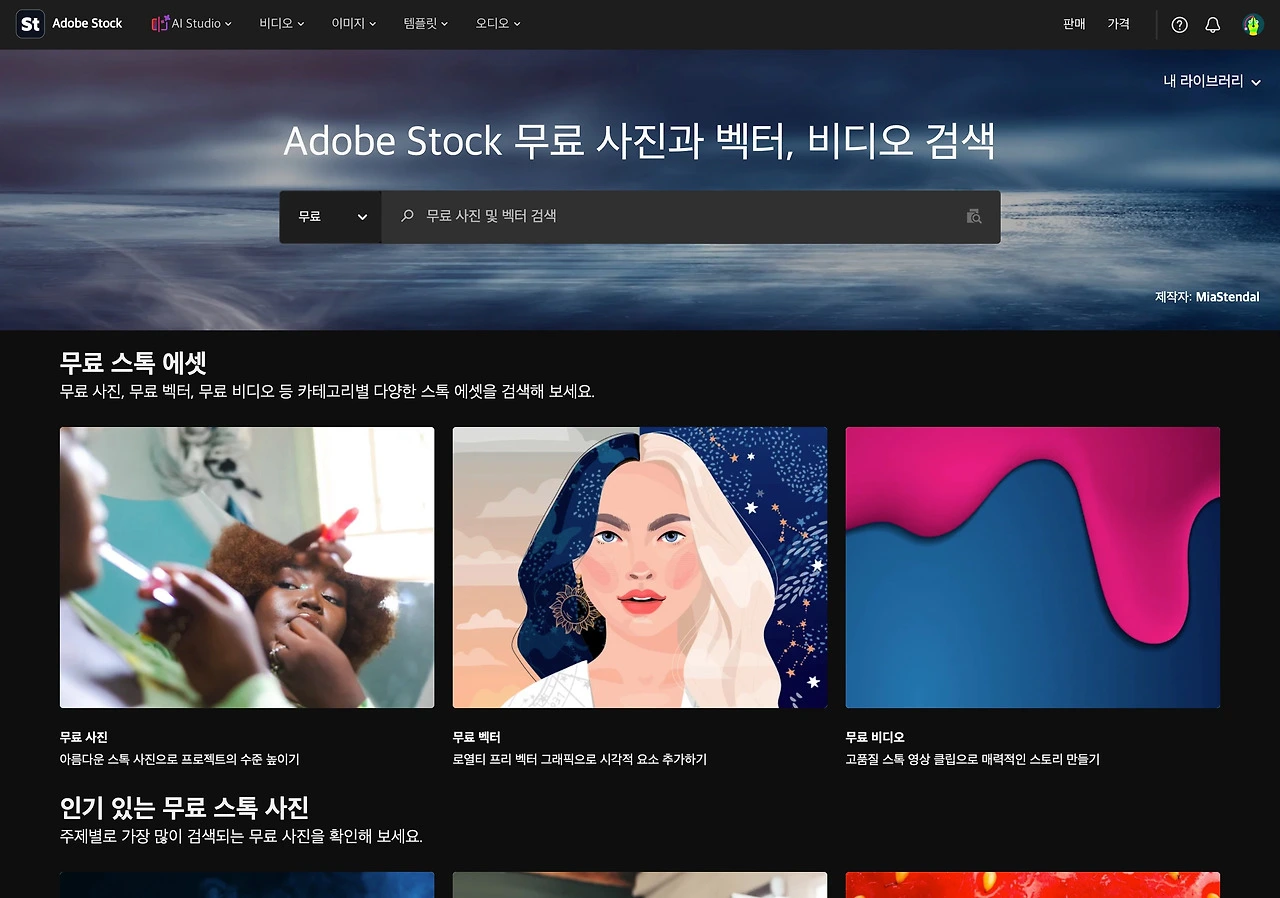Open the notifications bell icon
This screenshot has height=898, width=1280.
pyautogui.click(x=1213, y=25)
